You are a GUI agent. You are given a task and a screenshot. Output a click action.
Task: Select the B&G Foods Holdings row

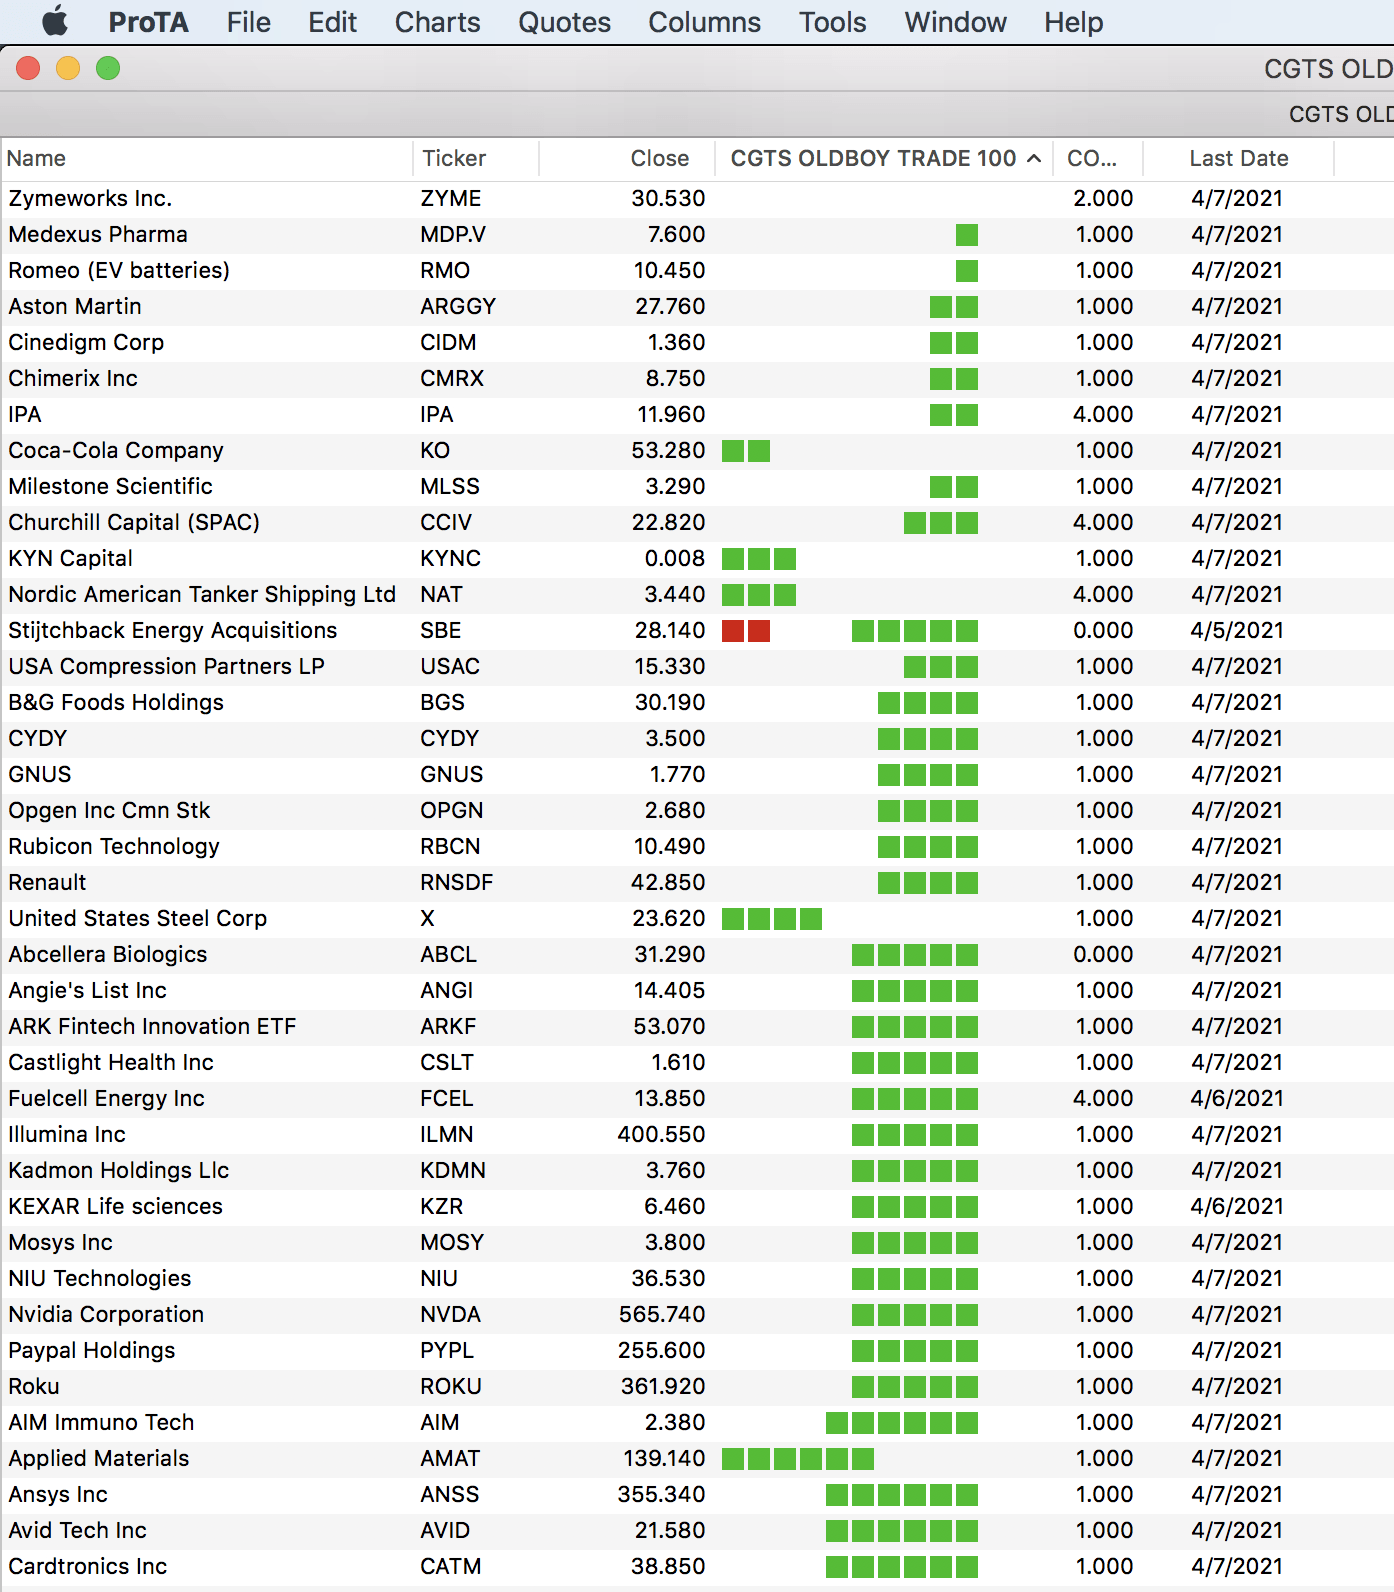pyautogui.click(x=697, y=702)
